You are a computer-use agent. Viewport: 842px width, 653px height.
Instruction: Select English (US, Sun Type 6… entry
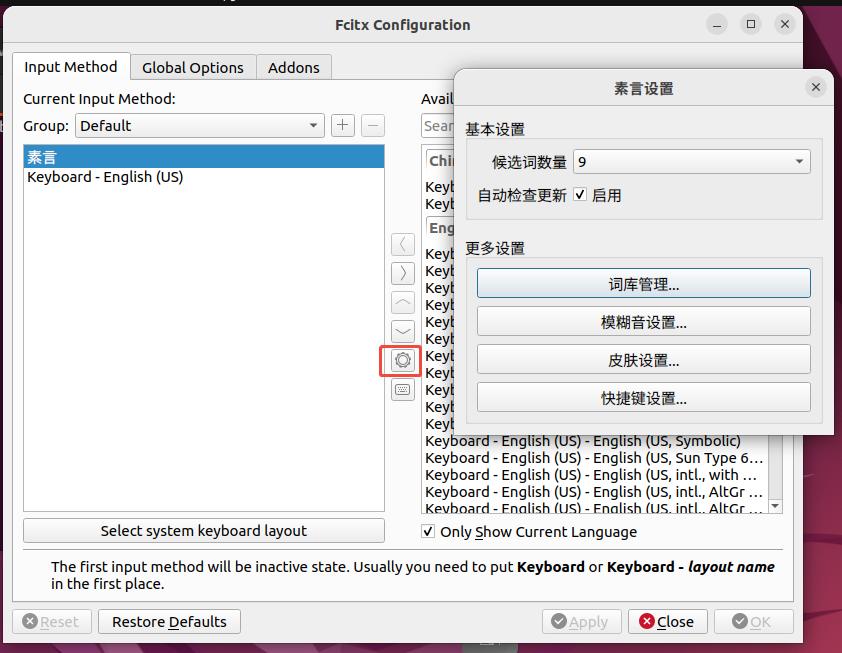click(596, 458)
